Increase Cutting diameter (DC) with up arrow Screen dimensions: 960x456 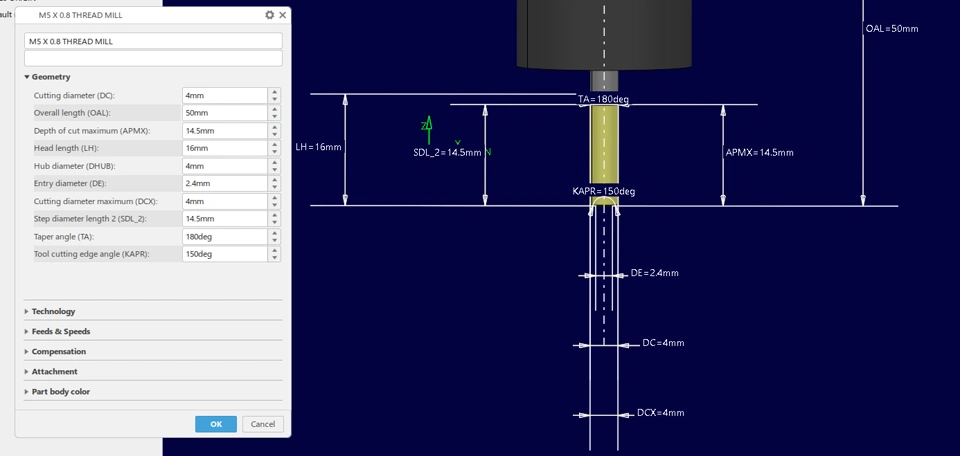(275, 92)
